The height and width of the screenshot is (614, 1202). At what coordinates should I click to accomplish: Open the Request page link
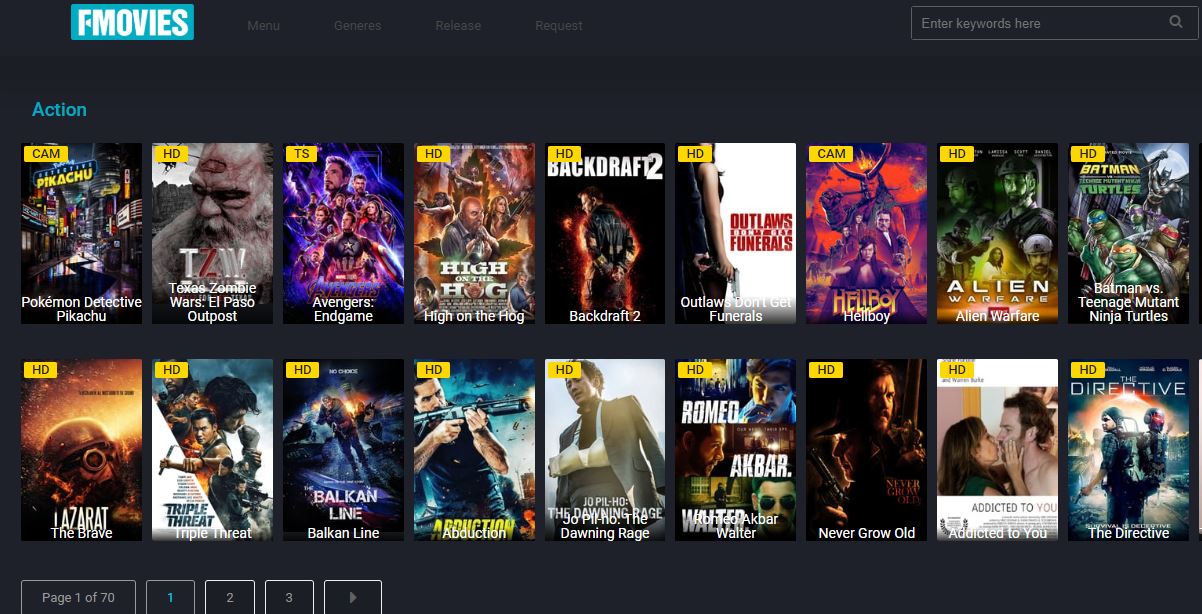[558, 26]
